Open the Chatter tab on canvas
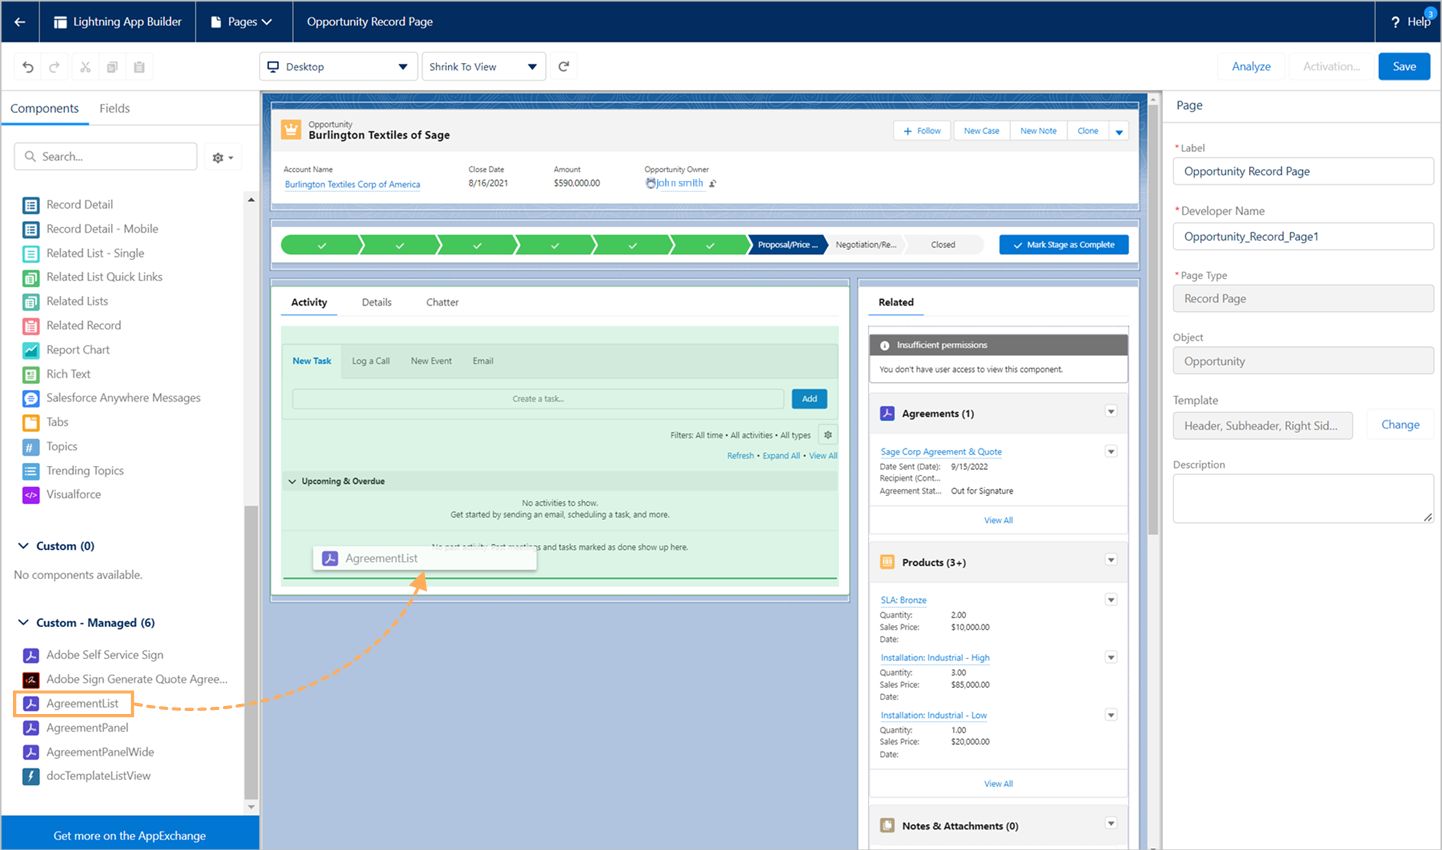This screenshot has width=1442, height=850. 442,302
